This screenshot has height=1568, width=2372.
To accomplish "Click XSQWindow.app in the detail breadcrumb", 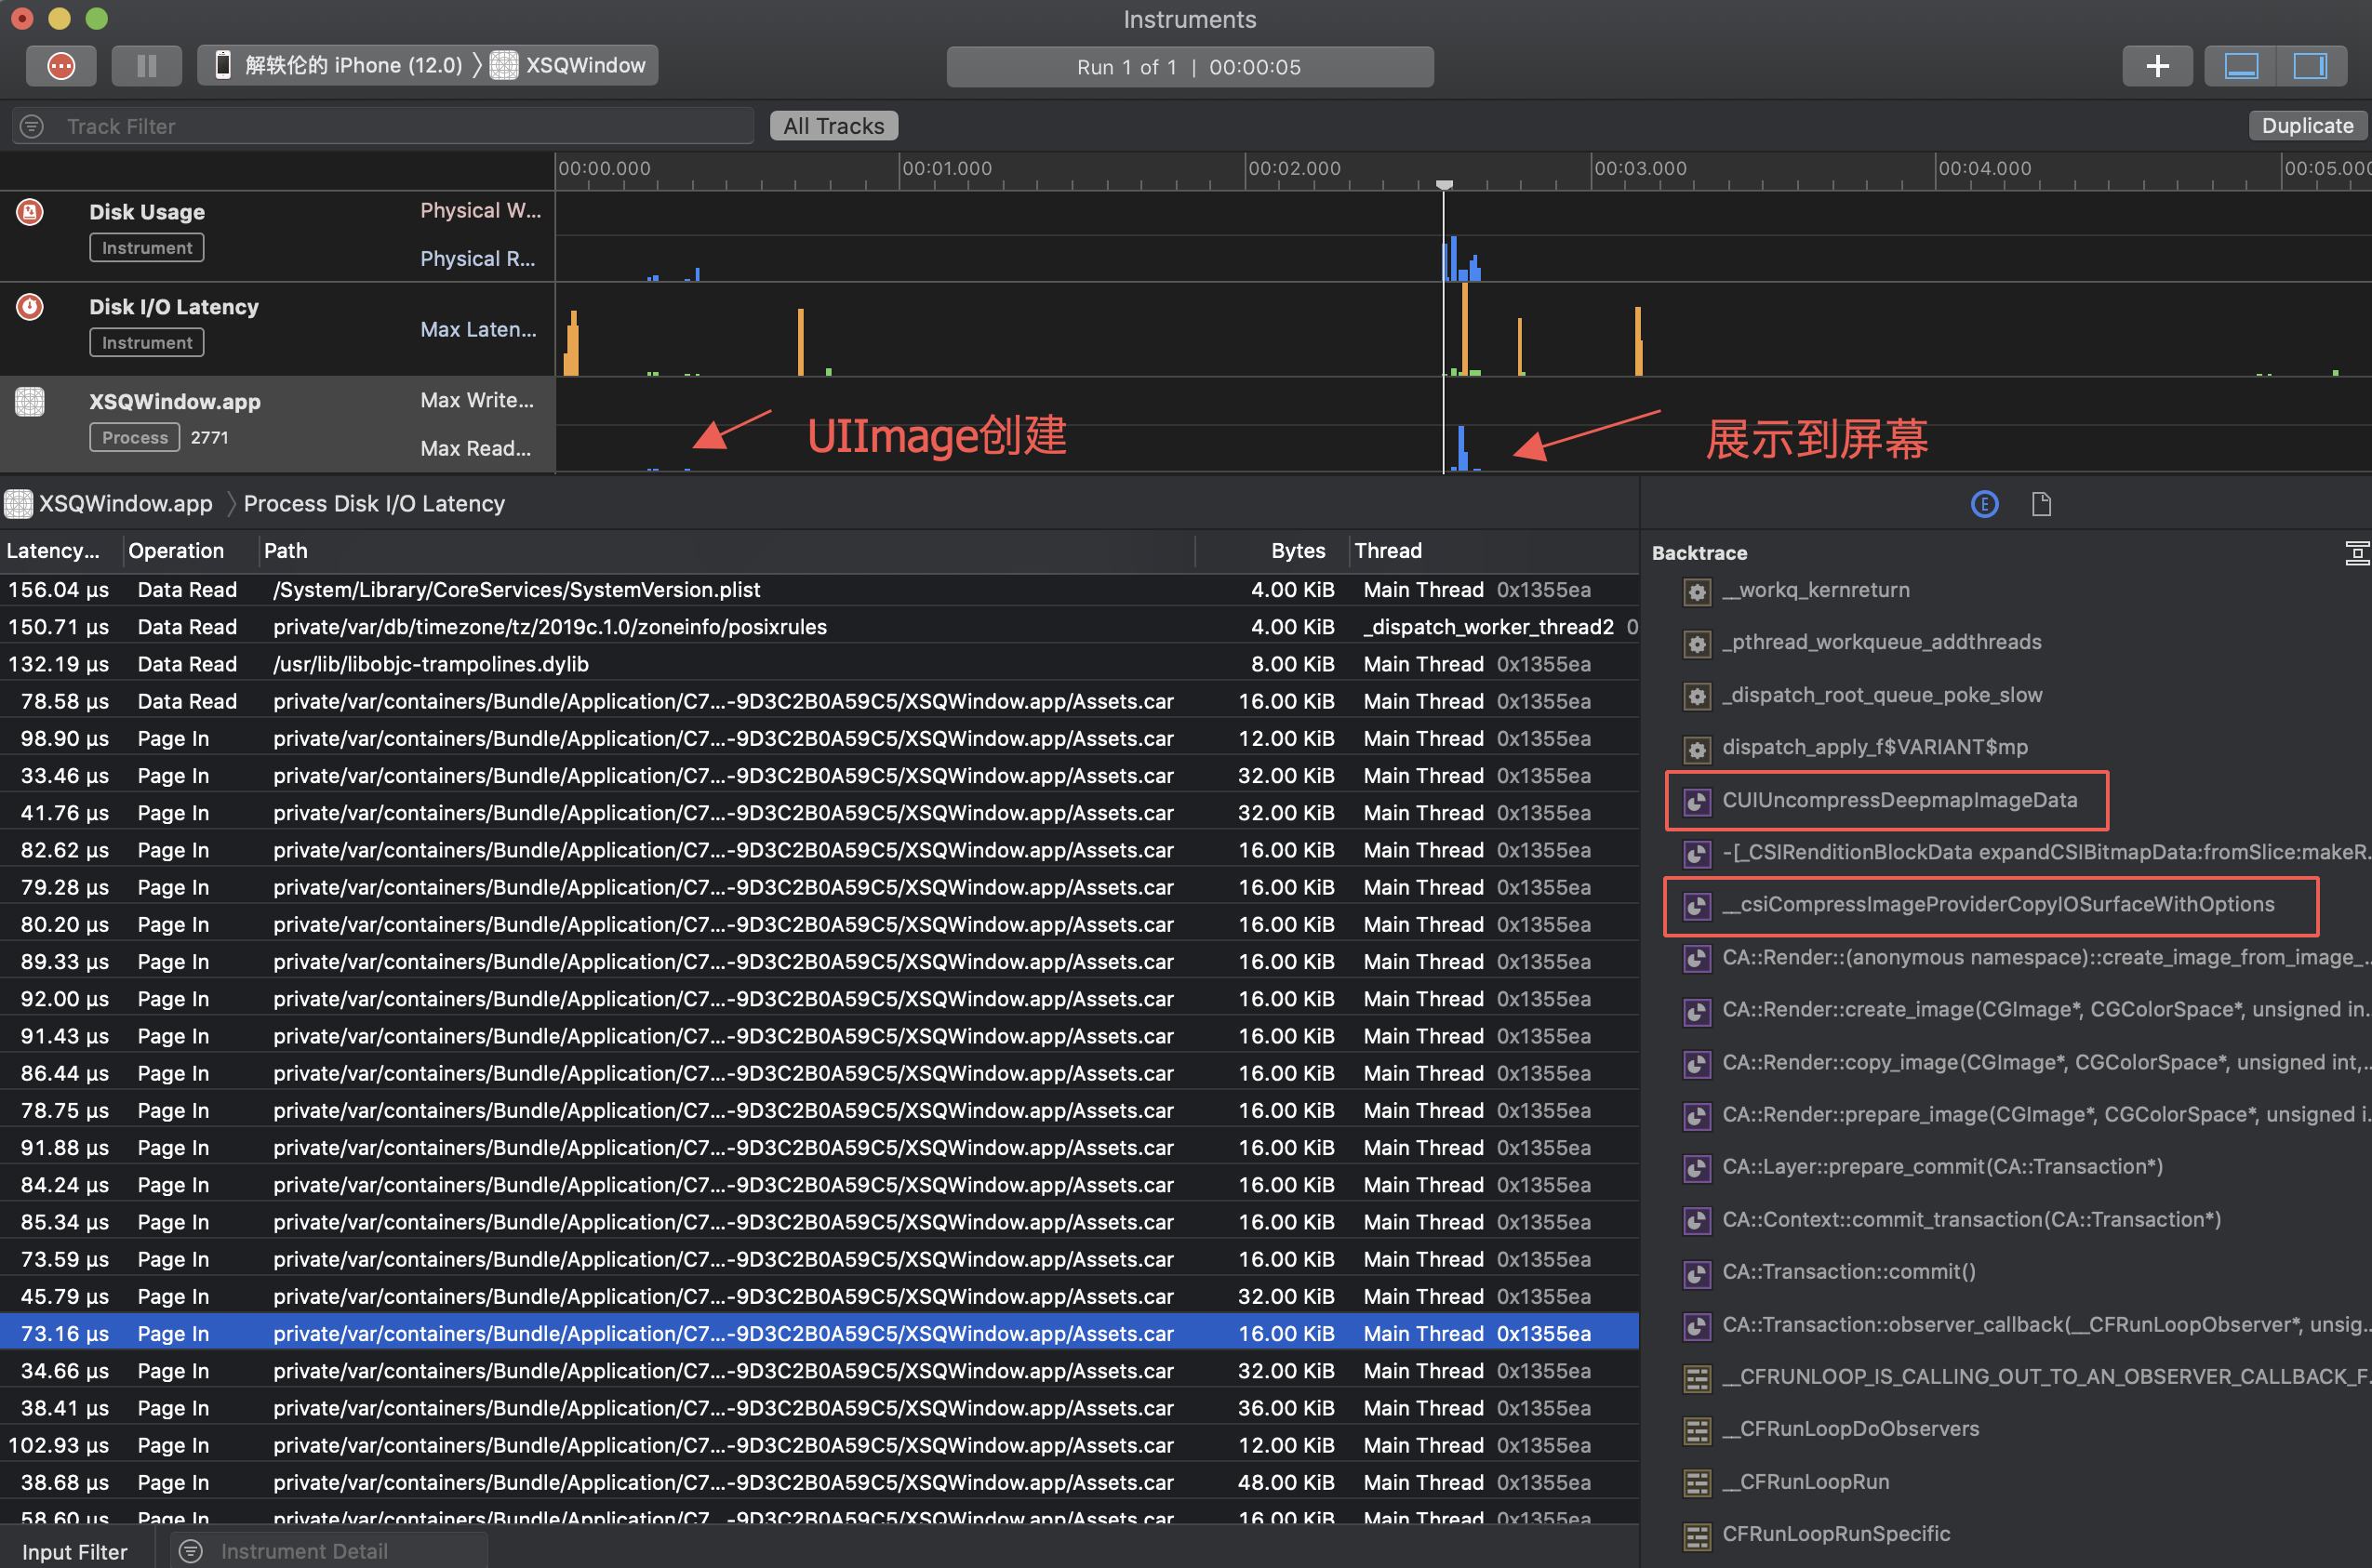I will click(125, 503).
